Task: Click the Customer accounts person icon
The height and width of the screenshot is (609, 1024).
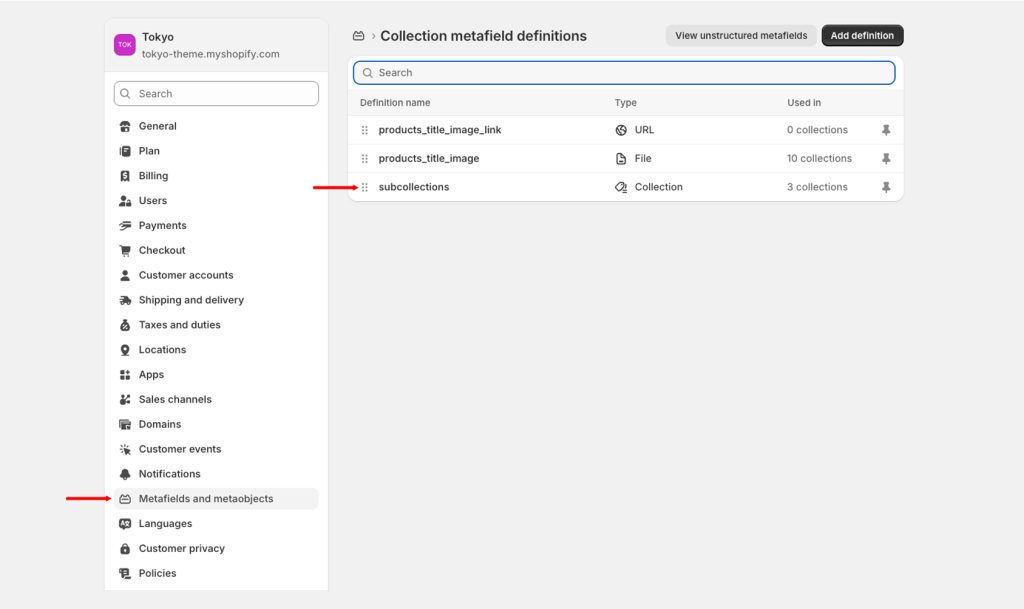Action: [x=125, y=275]
